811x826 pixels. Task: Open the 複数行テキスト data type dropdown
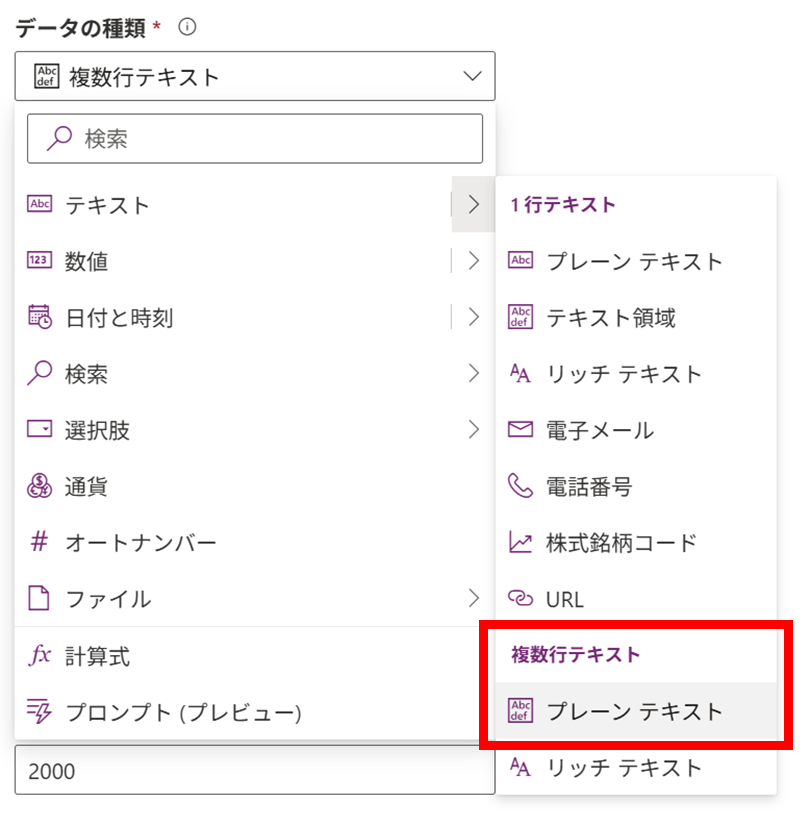255,77
